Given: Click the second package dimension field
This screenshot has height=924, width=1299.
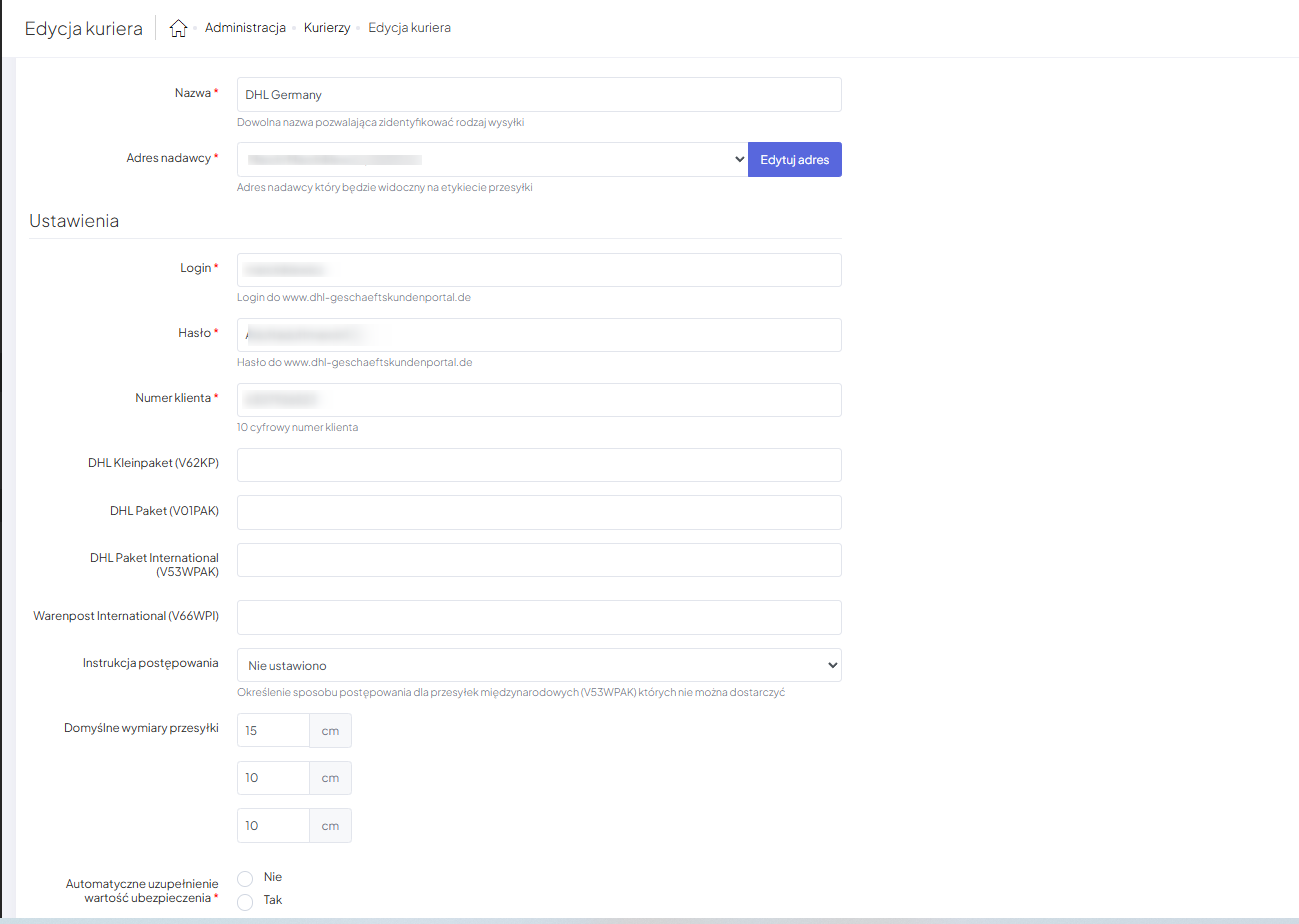Looking at the screenshot, I should (x=273, y=778).
